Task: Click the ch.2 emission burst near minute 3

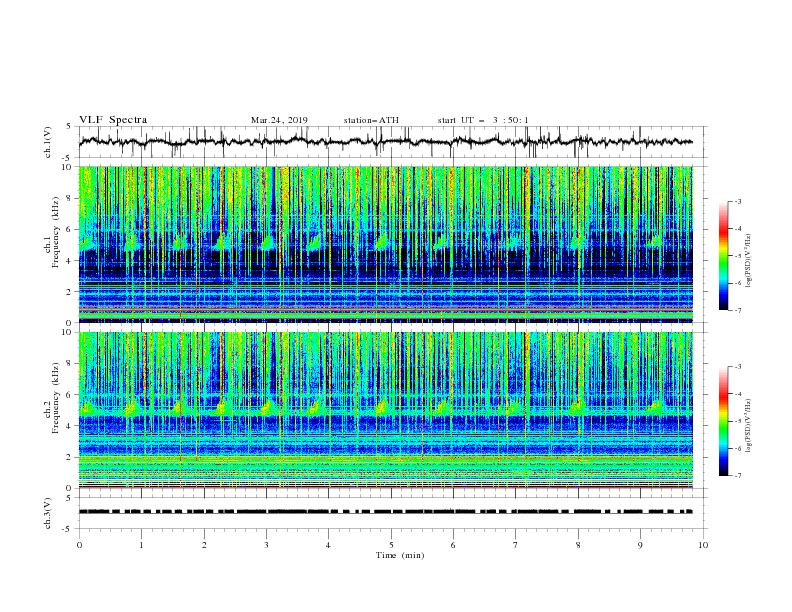Action: click(267, 407)
